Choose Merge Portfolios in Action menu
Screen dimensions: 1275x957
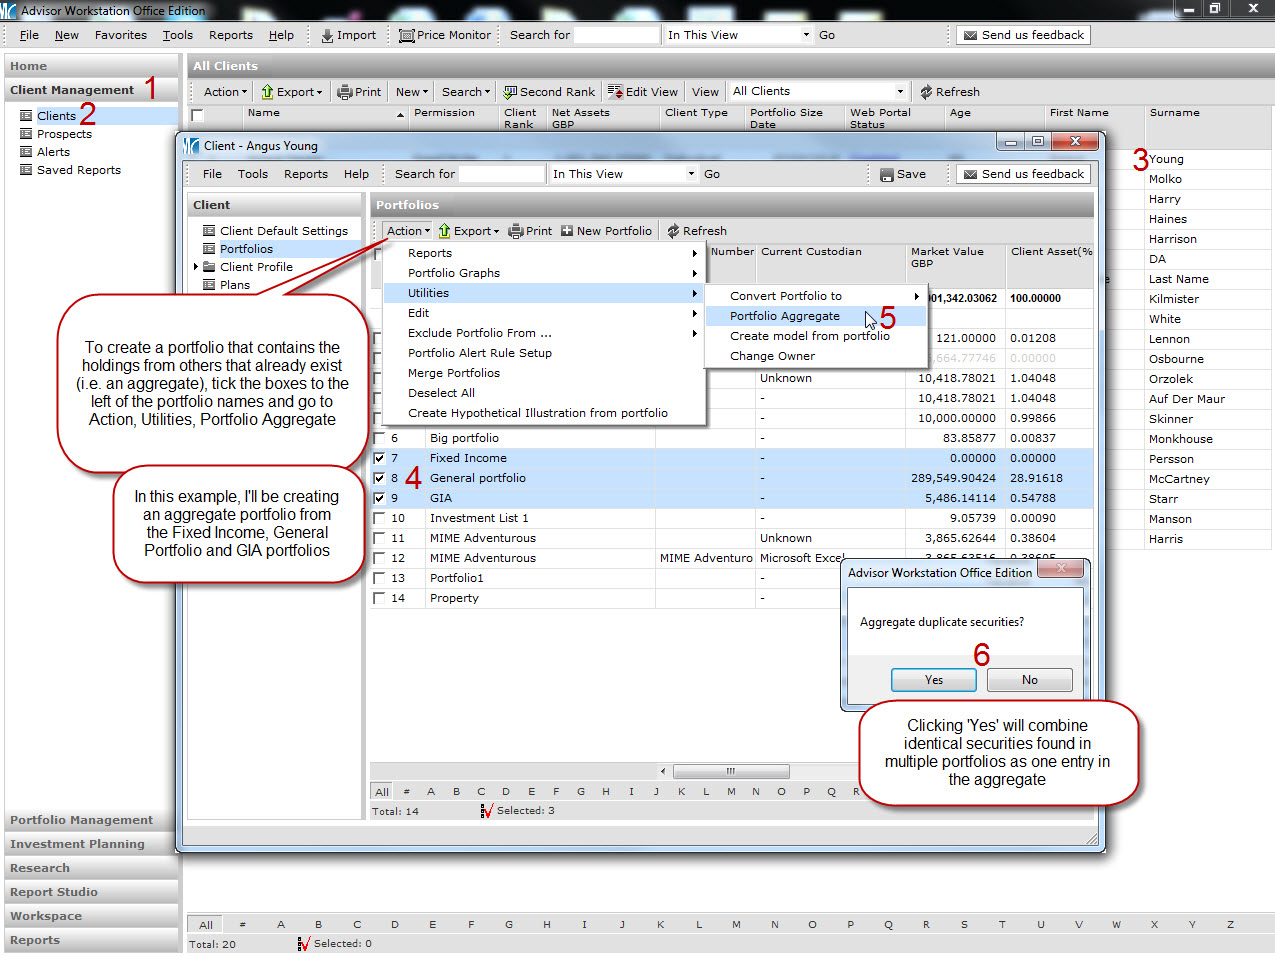click(453, 373)
